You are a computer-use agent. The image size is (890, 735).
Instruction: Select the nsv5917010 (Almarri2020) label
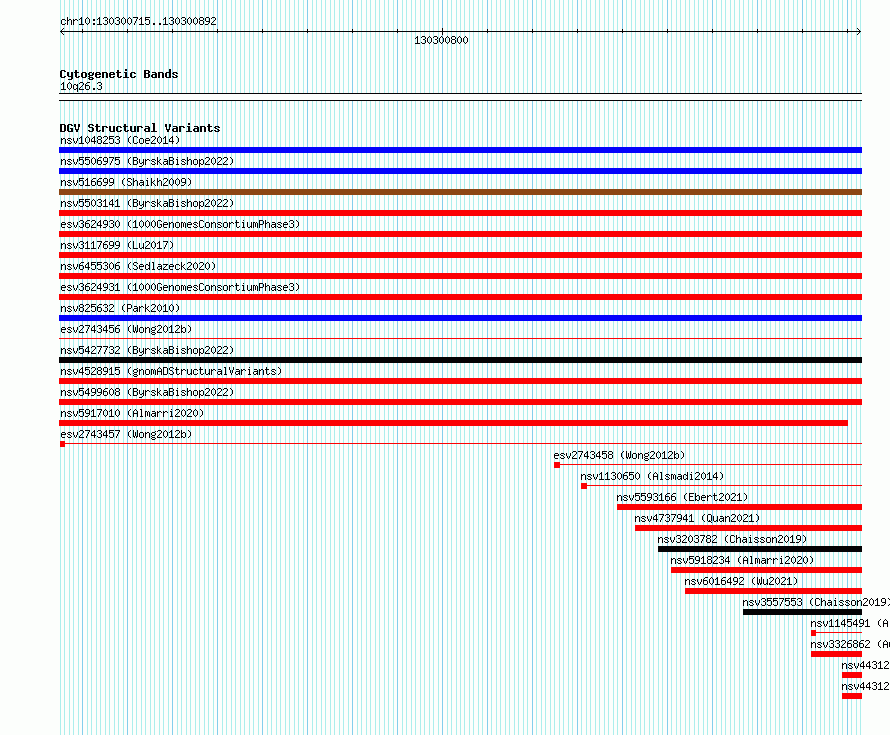click(x=132, y=413)
